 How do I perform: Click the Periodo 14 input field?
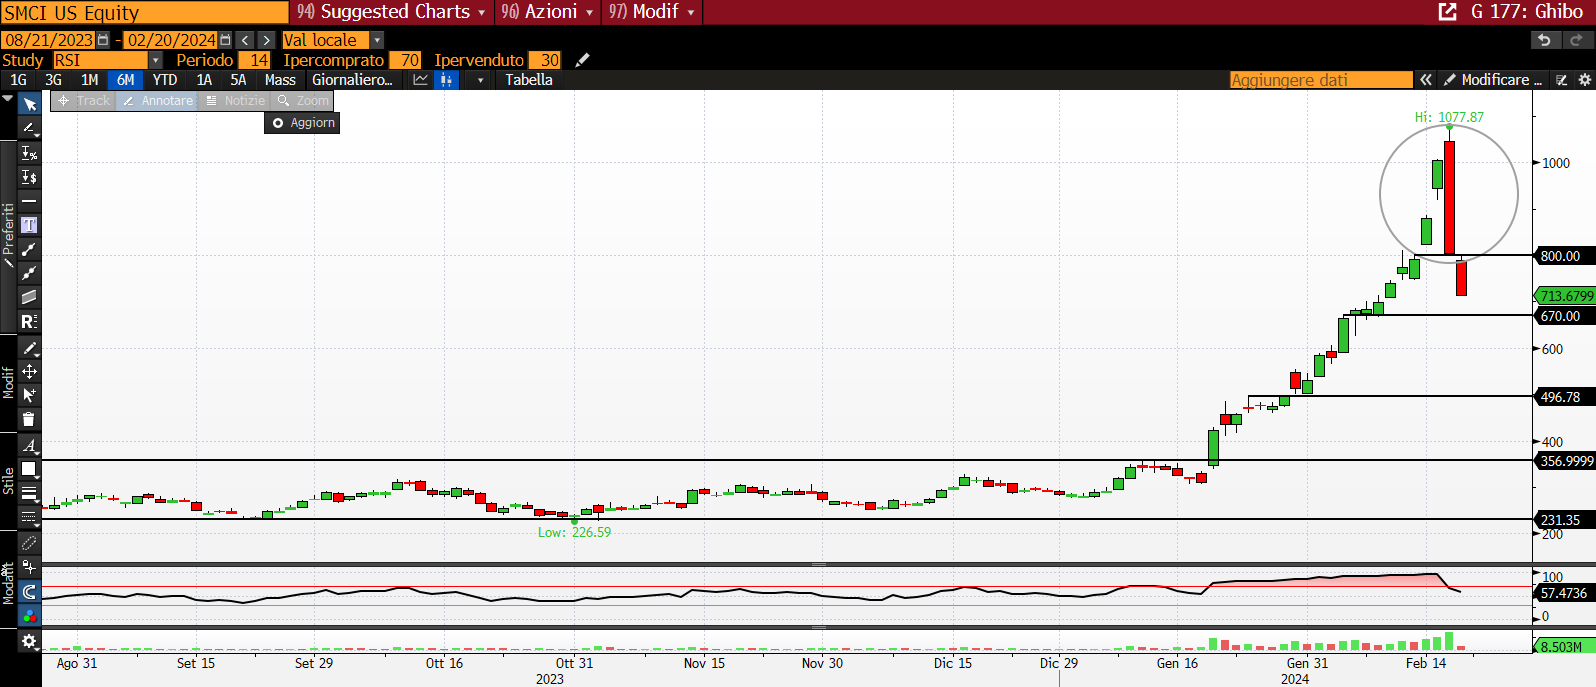255,60
